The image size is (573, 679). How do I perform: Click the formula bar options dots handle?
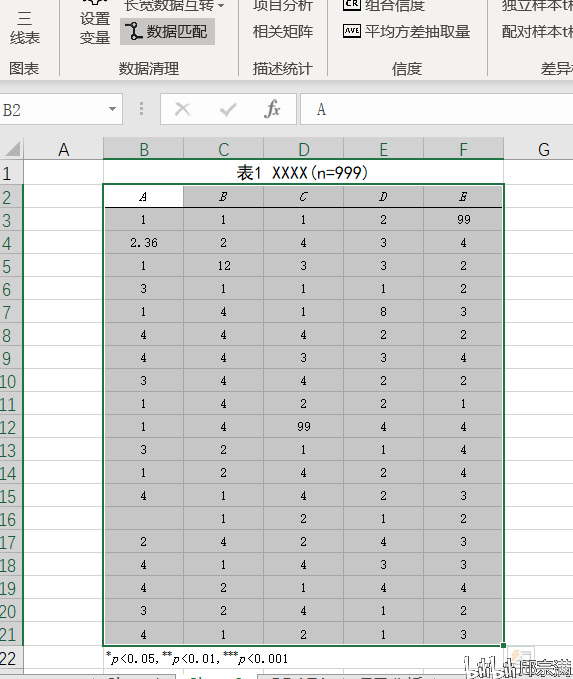[x=141, y=109]
